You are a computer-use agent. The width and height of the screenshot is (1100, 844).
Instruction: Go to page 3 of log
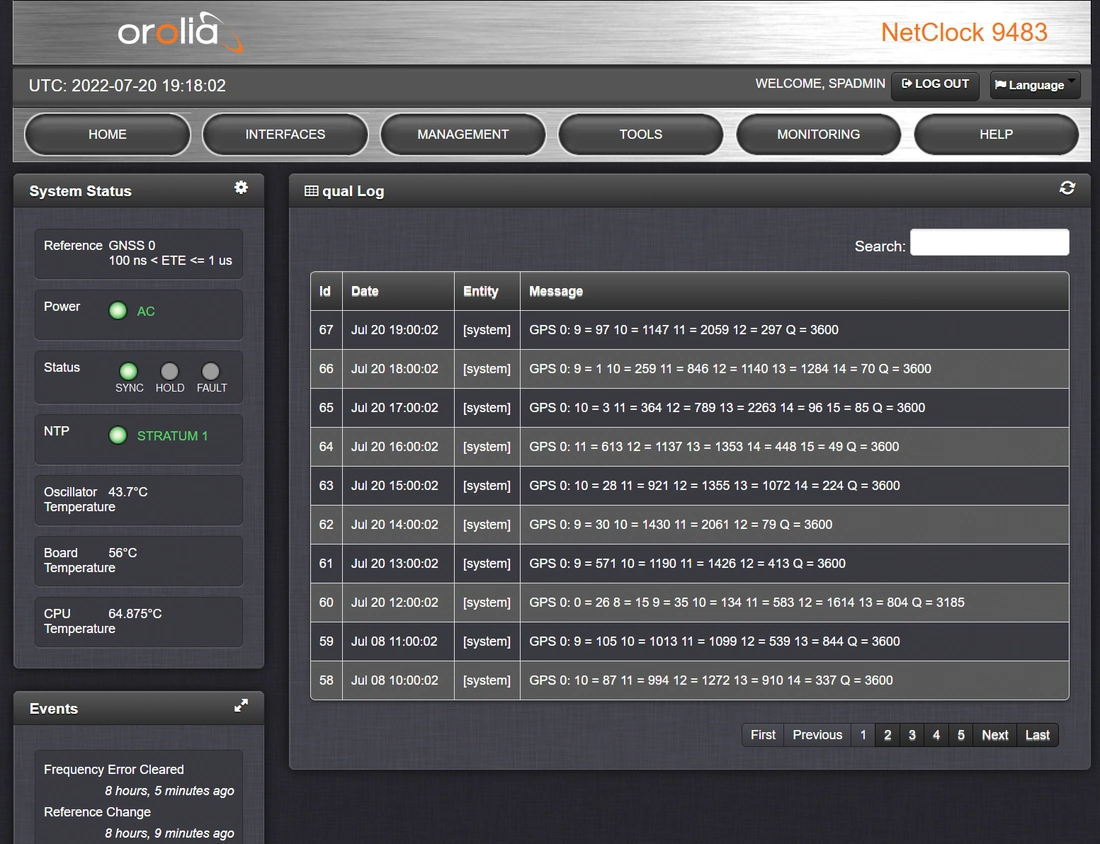click(912, 735)
